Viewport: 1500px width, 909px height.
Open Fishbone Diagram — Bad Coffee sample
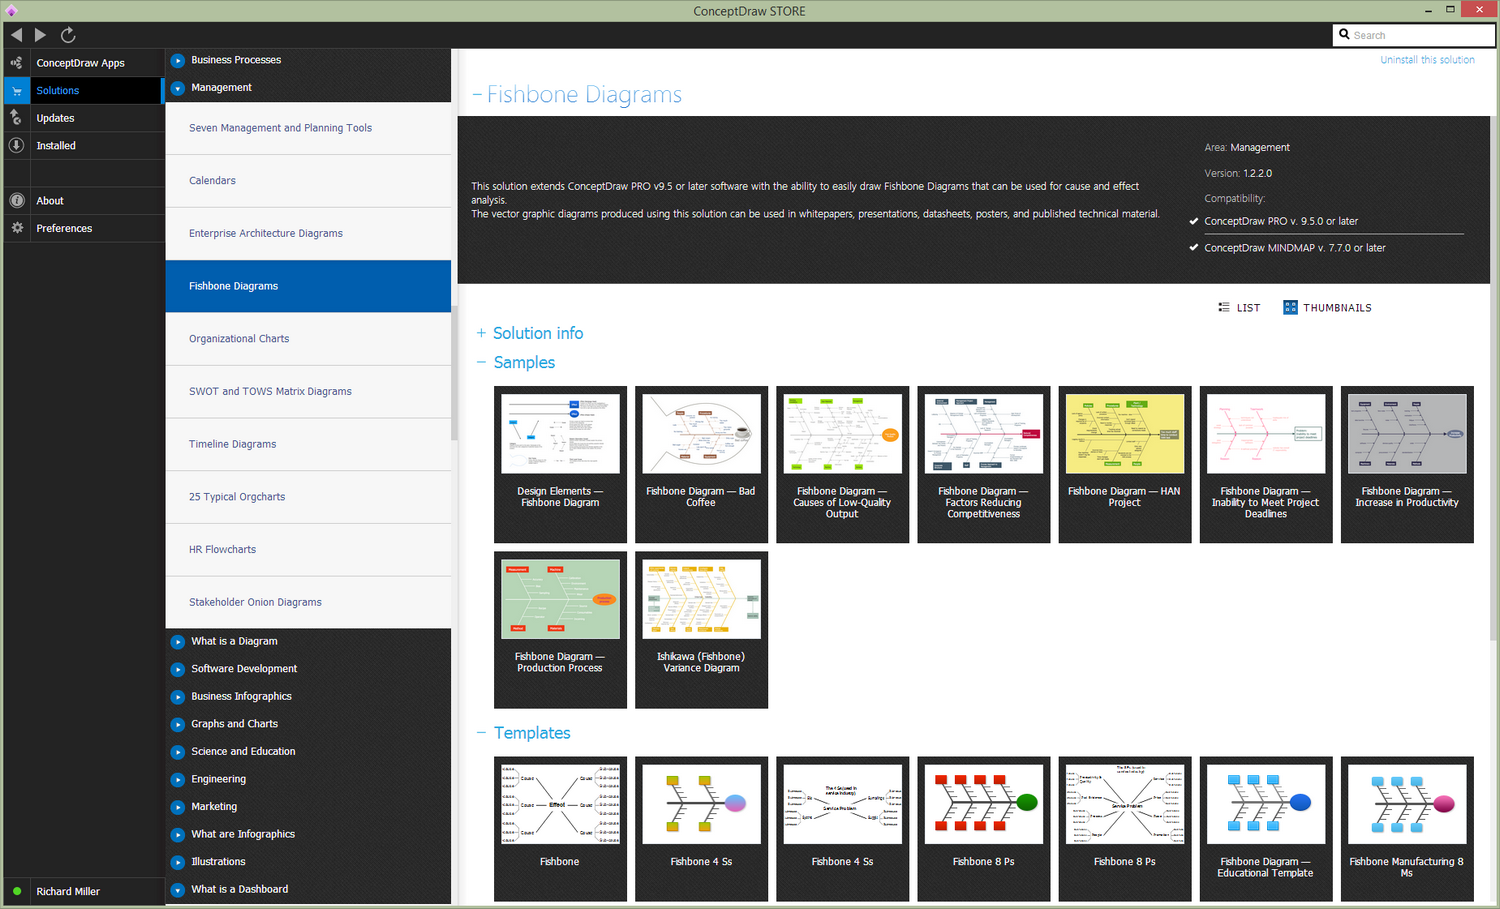pyautogui.click(x=701, y=465)
